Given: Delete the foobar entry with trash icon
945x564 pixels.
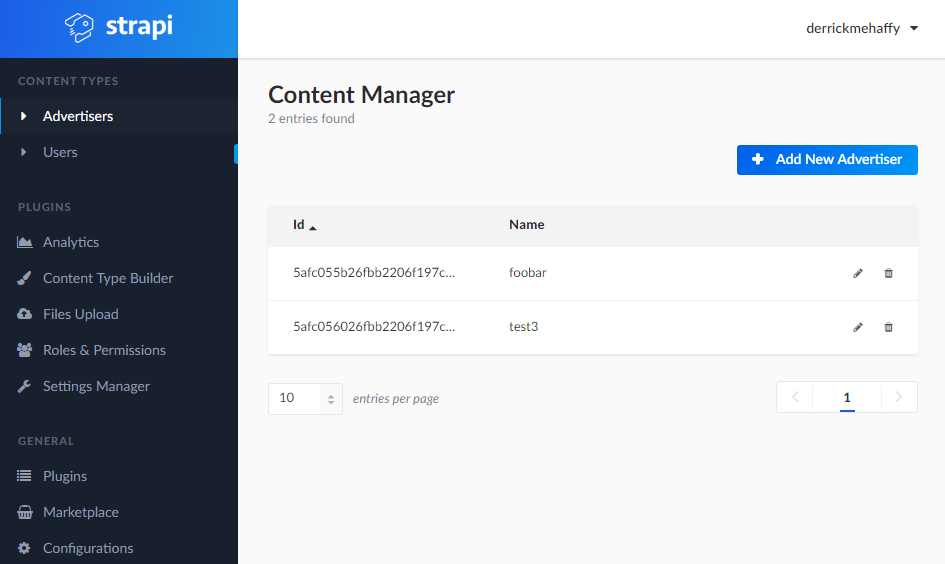Looking at the screenshot, I should click(888, 274).
